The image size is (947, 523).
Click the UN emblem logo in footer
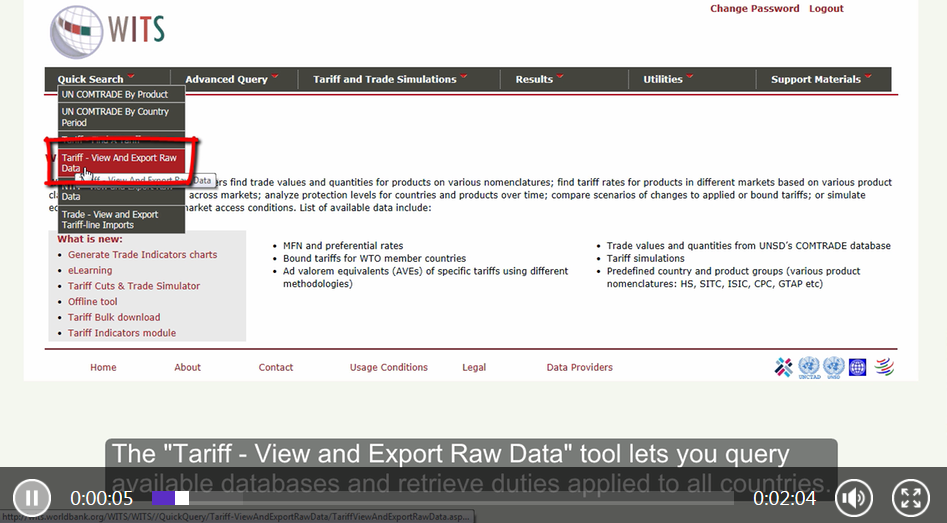point(833,367)
